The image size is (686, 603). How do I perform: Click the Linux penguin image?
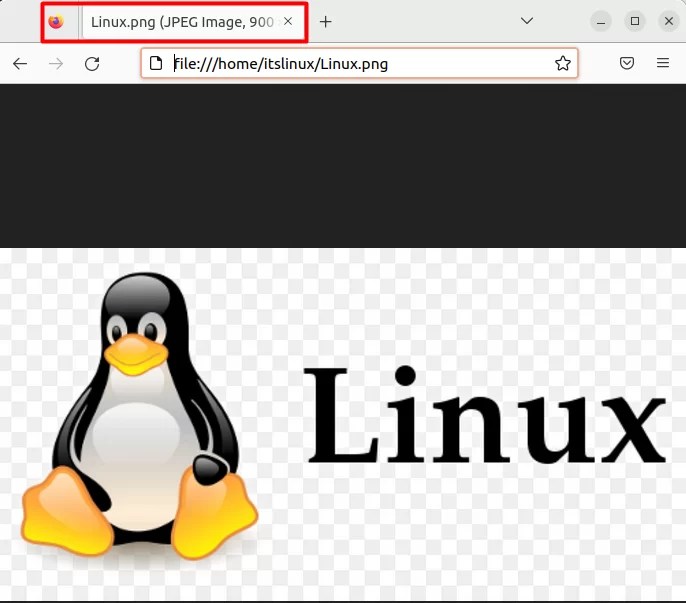[343, 424]
